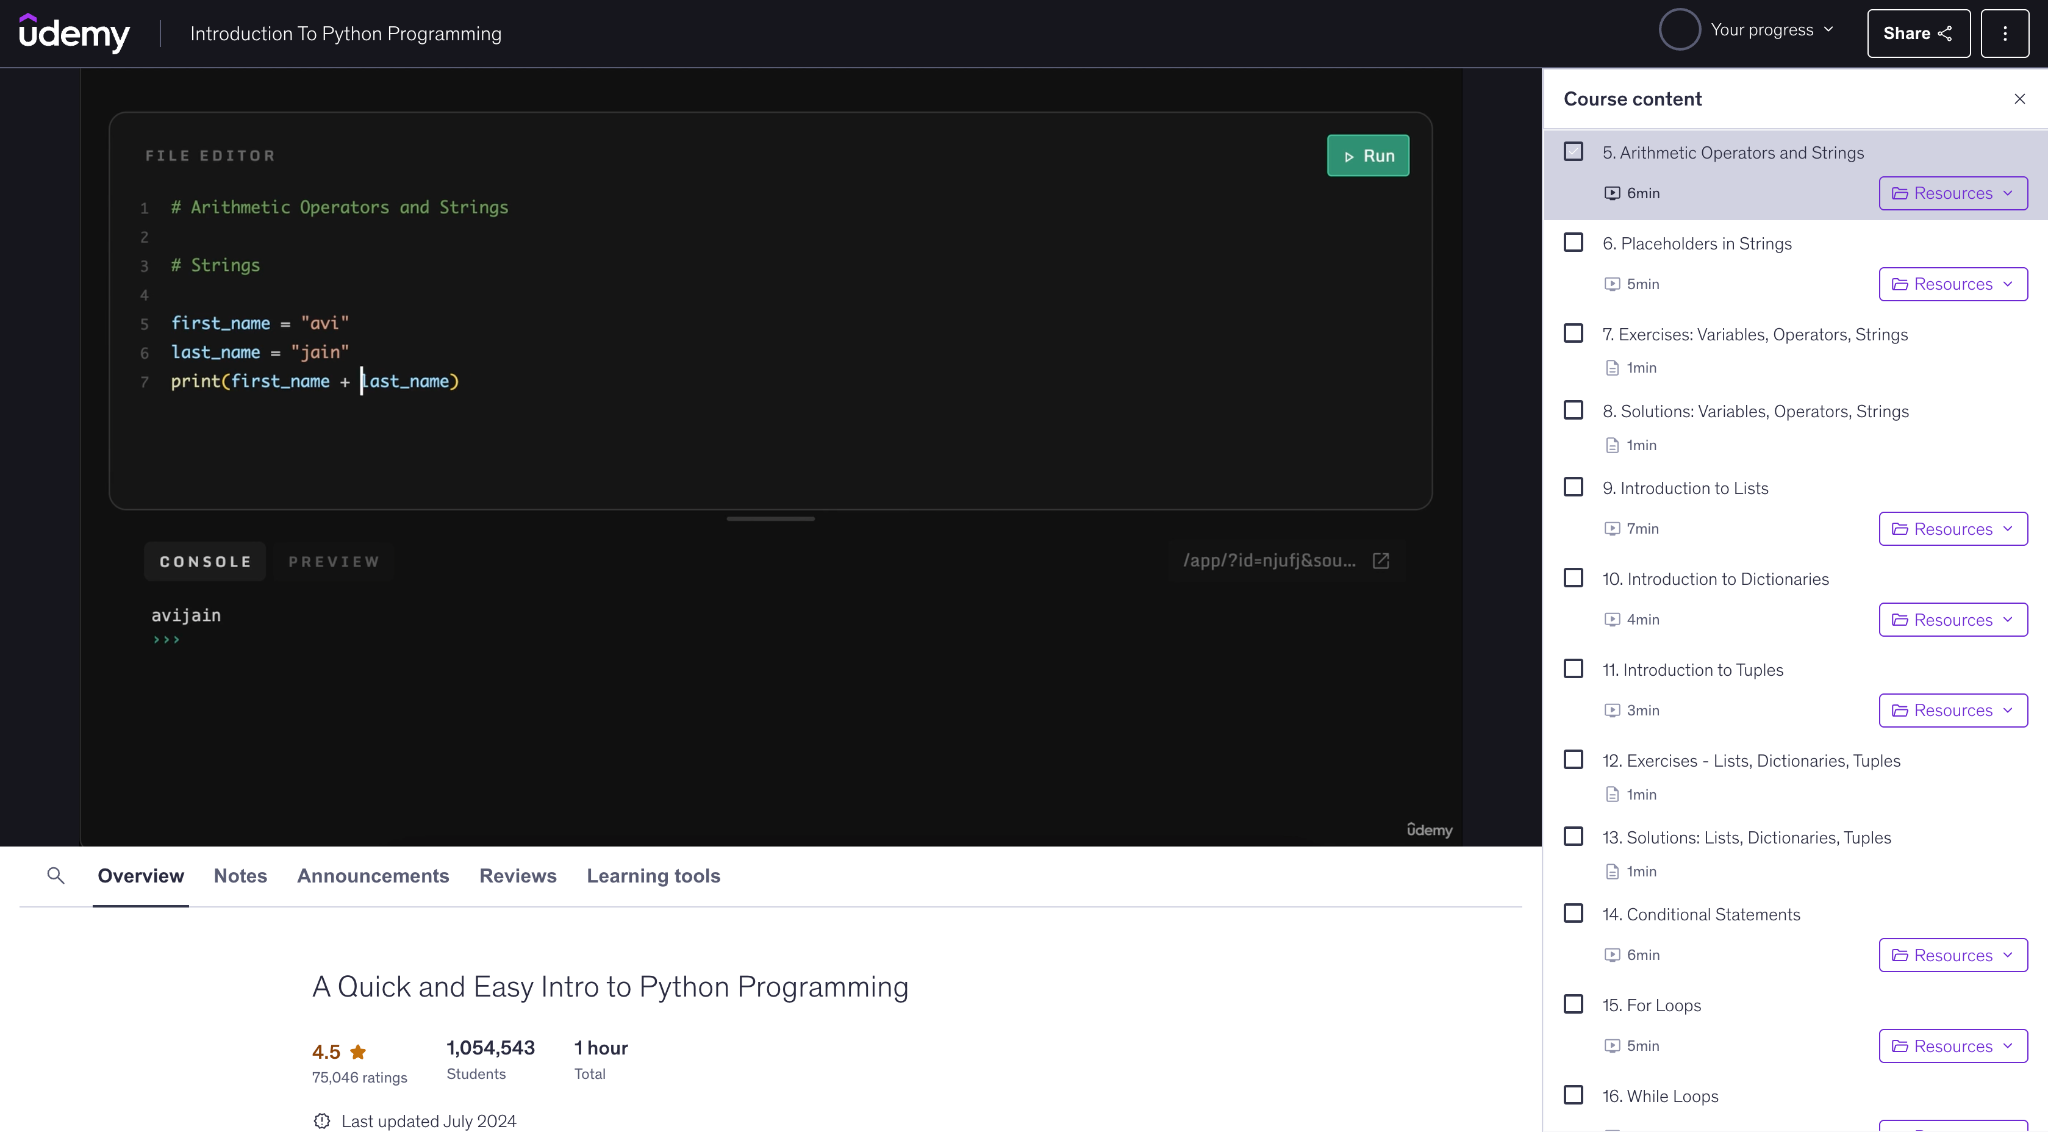Open the Your progress dropdown
Viewport: 2048px width, 1132px height.
point(1749,29)
